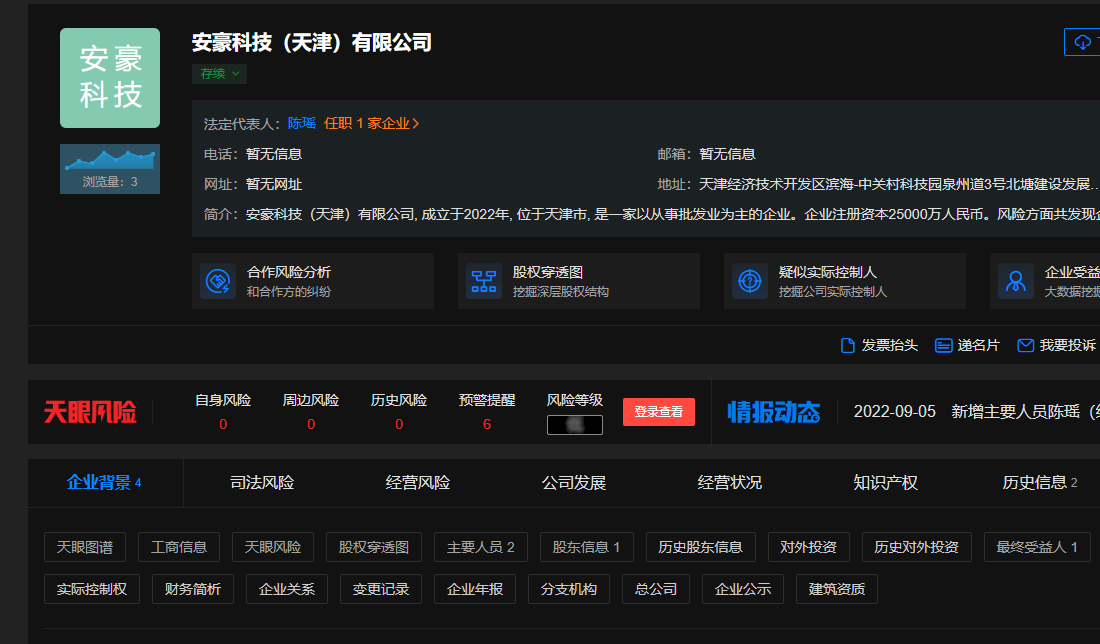Screen dimensions: 1100x644
Task: Select the 实际控制权 tag
Action: click(x=92, y=589)
